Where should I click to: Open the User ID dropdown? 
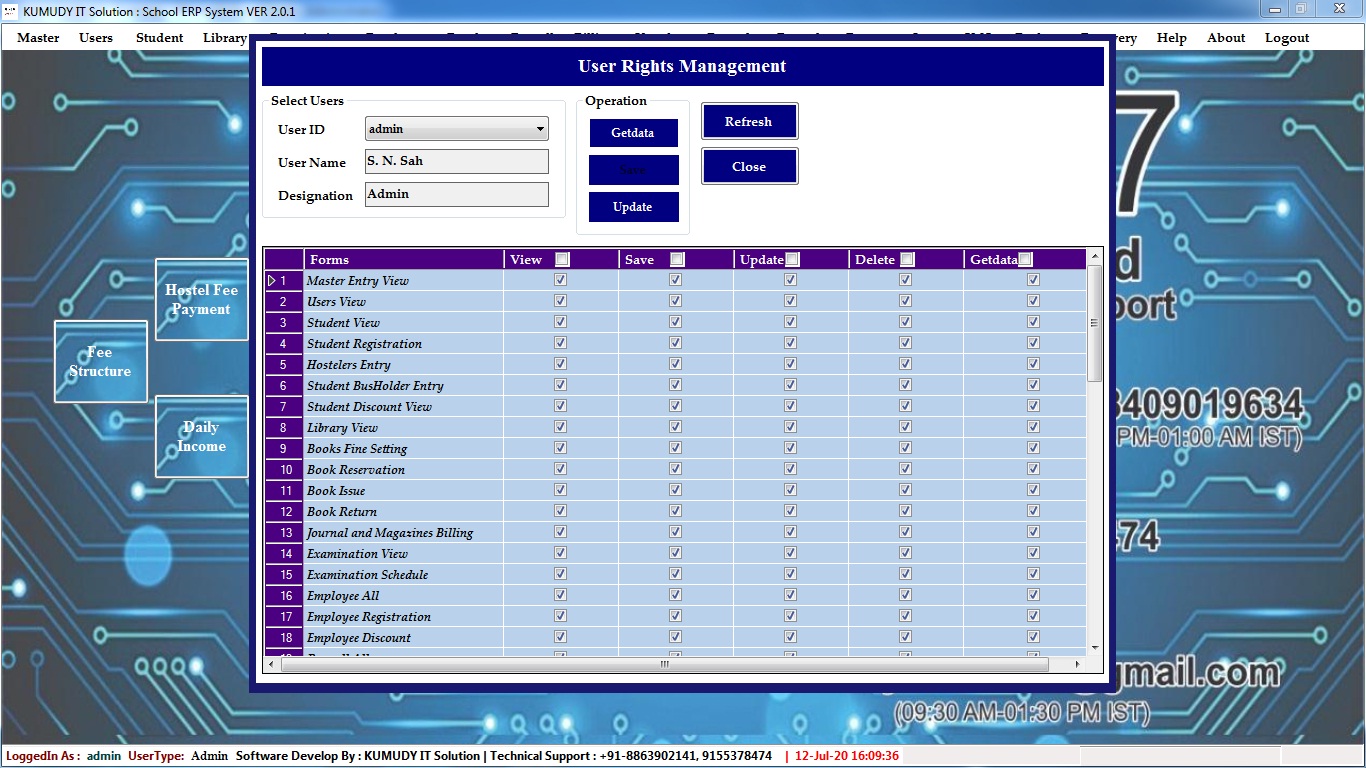(540, 129)
